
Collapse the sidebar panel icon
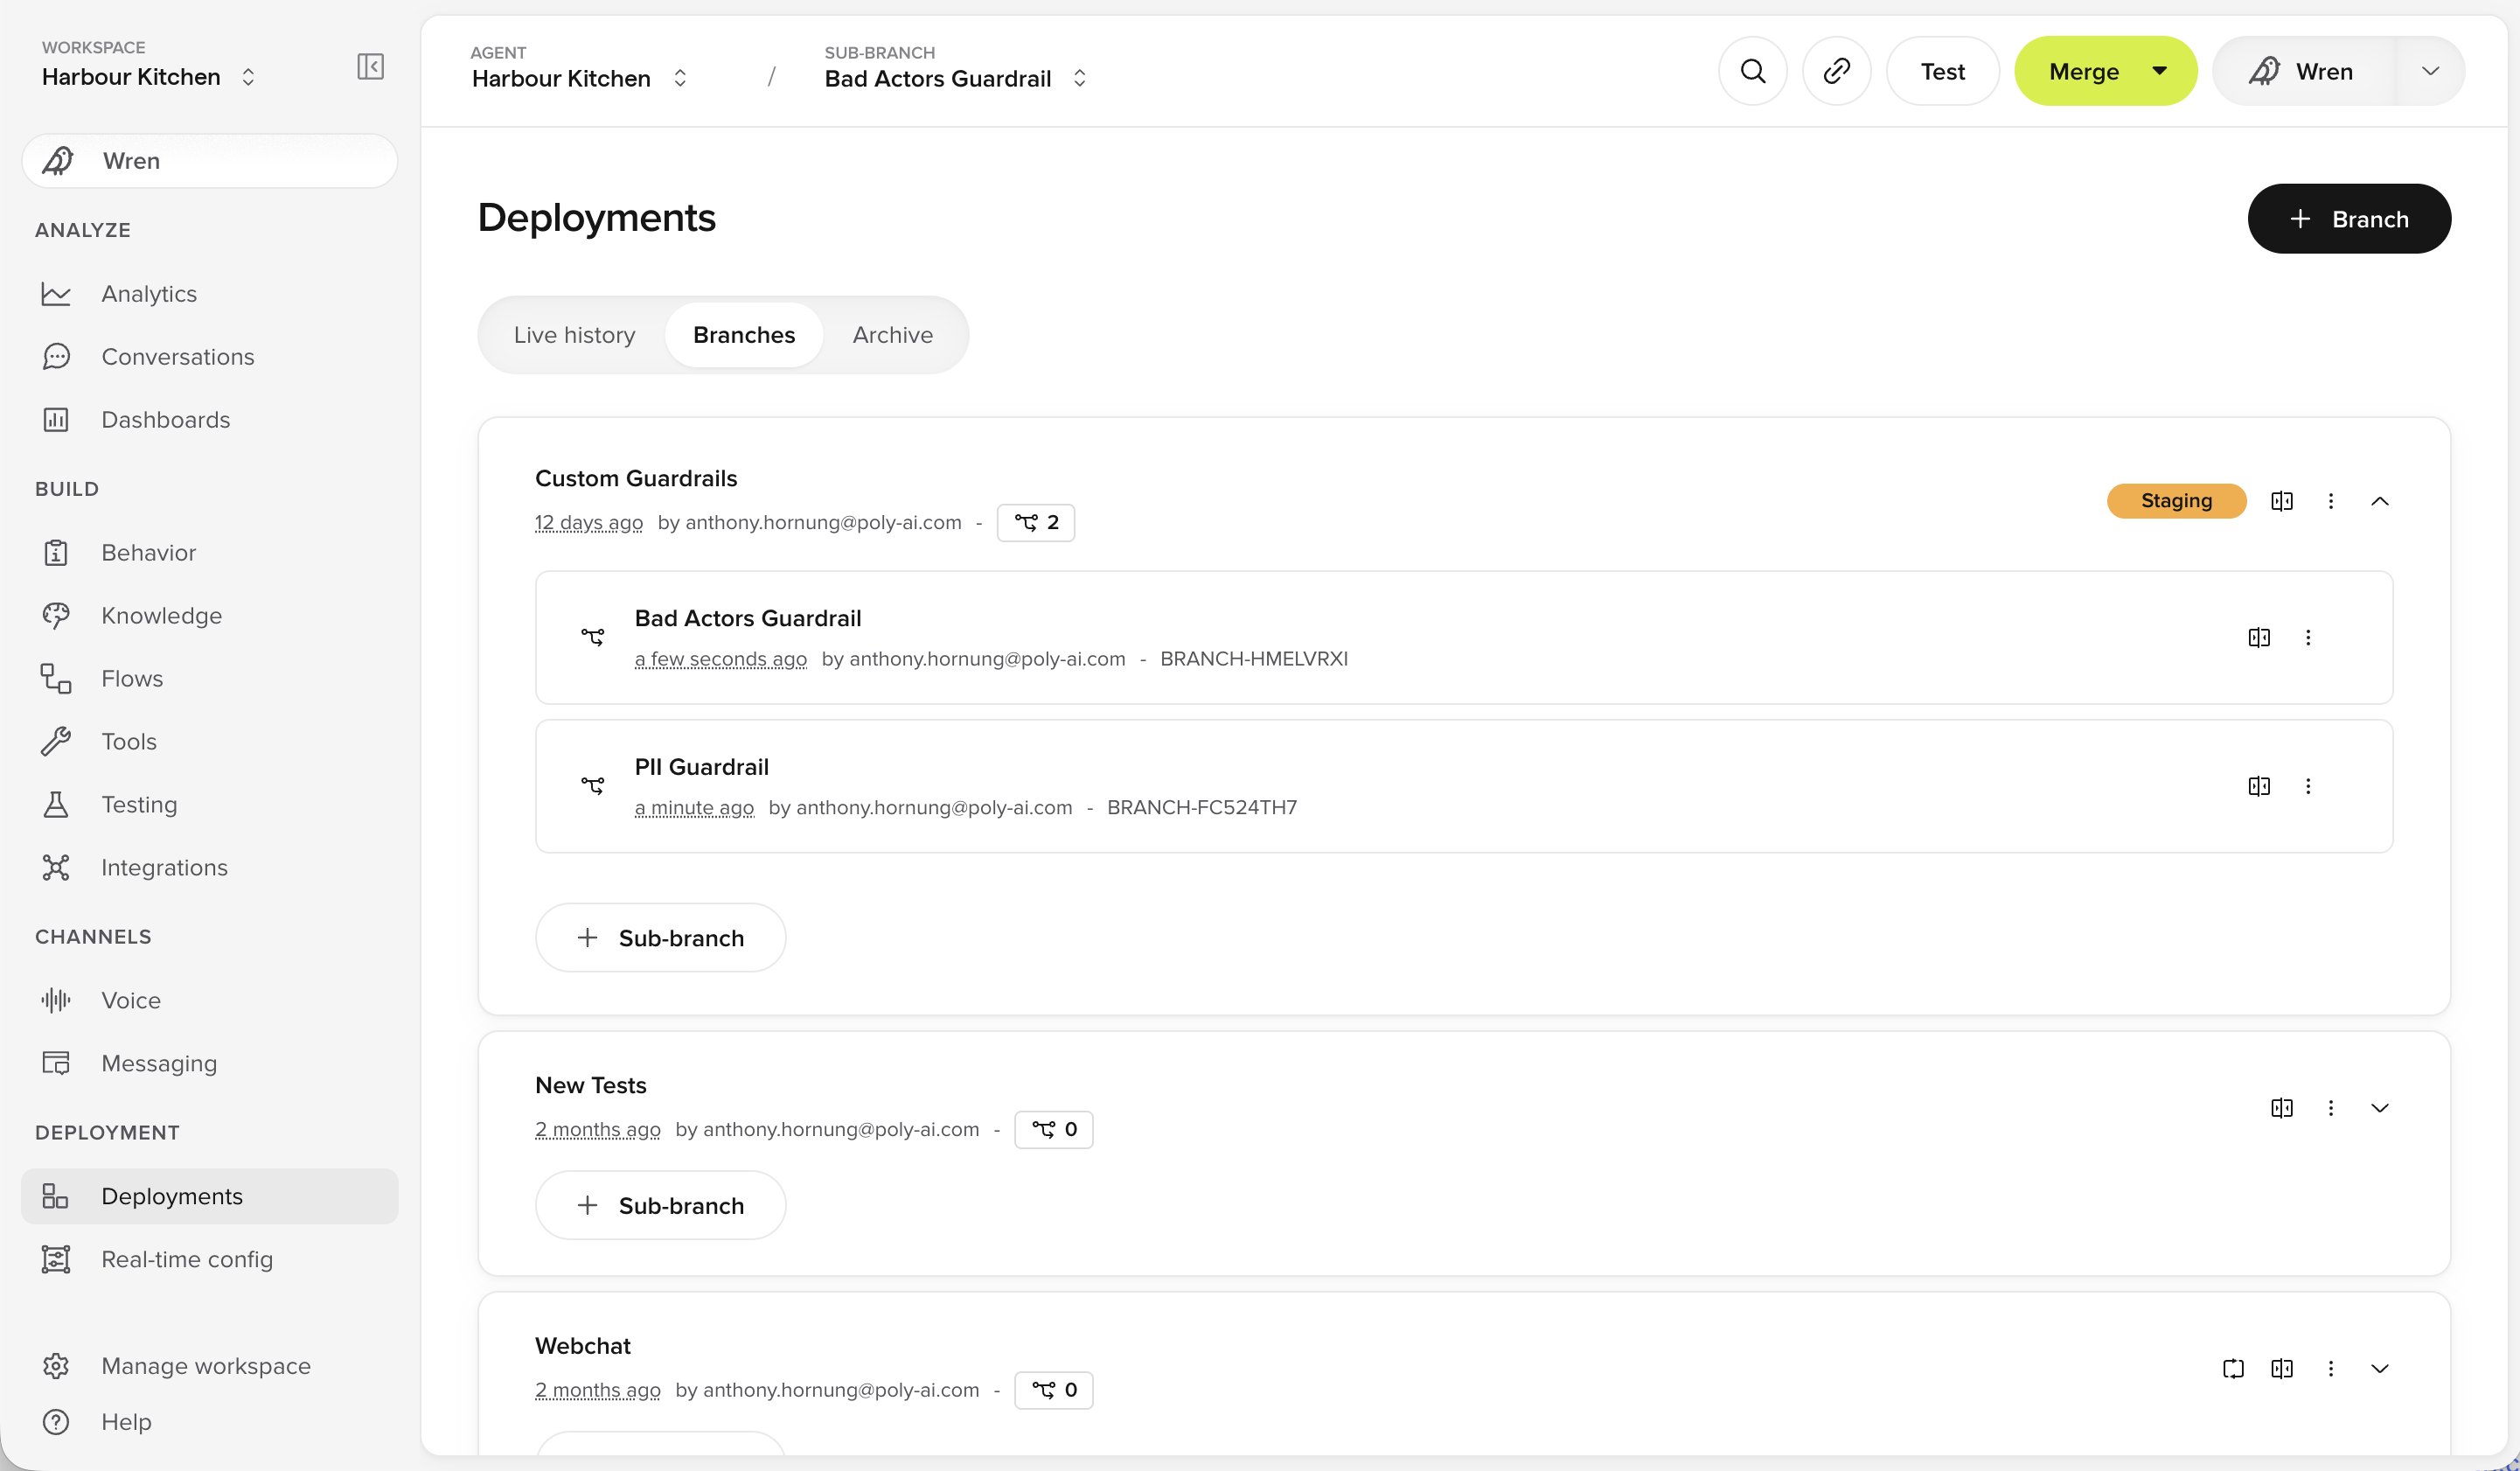tap(370, 66)
